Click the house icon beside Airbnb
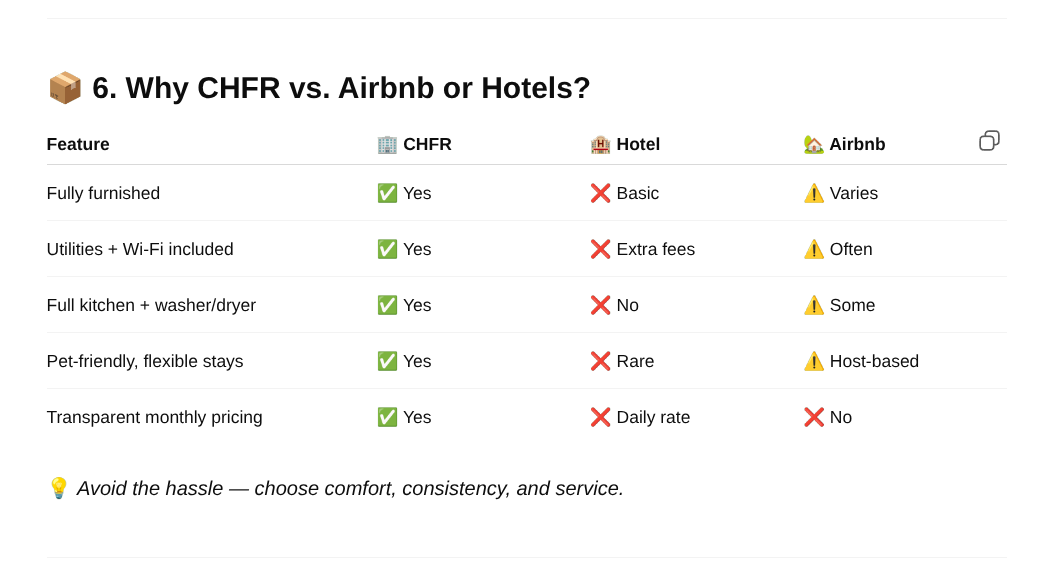Image resolution: width=1059 pixels, height=574 pixels. (814, 145)
